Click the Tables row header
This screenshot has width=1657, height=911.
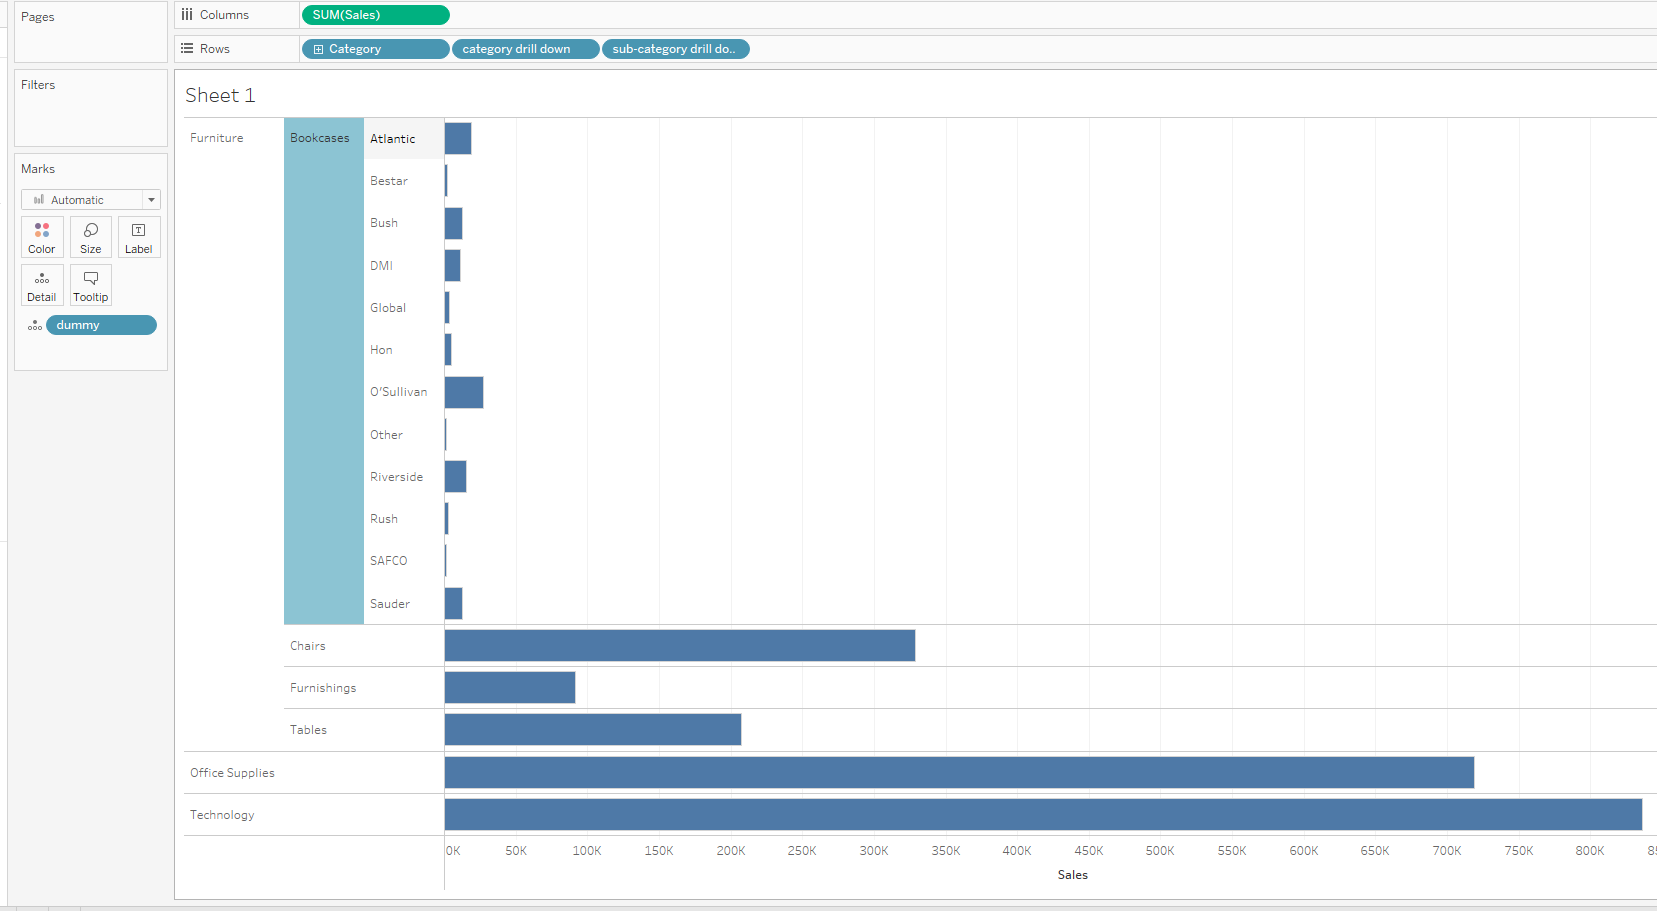(308, 730)
